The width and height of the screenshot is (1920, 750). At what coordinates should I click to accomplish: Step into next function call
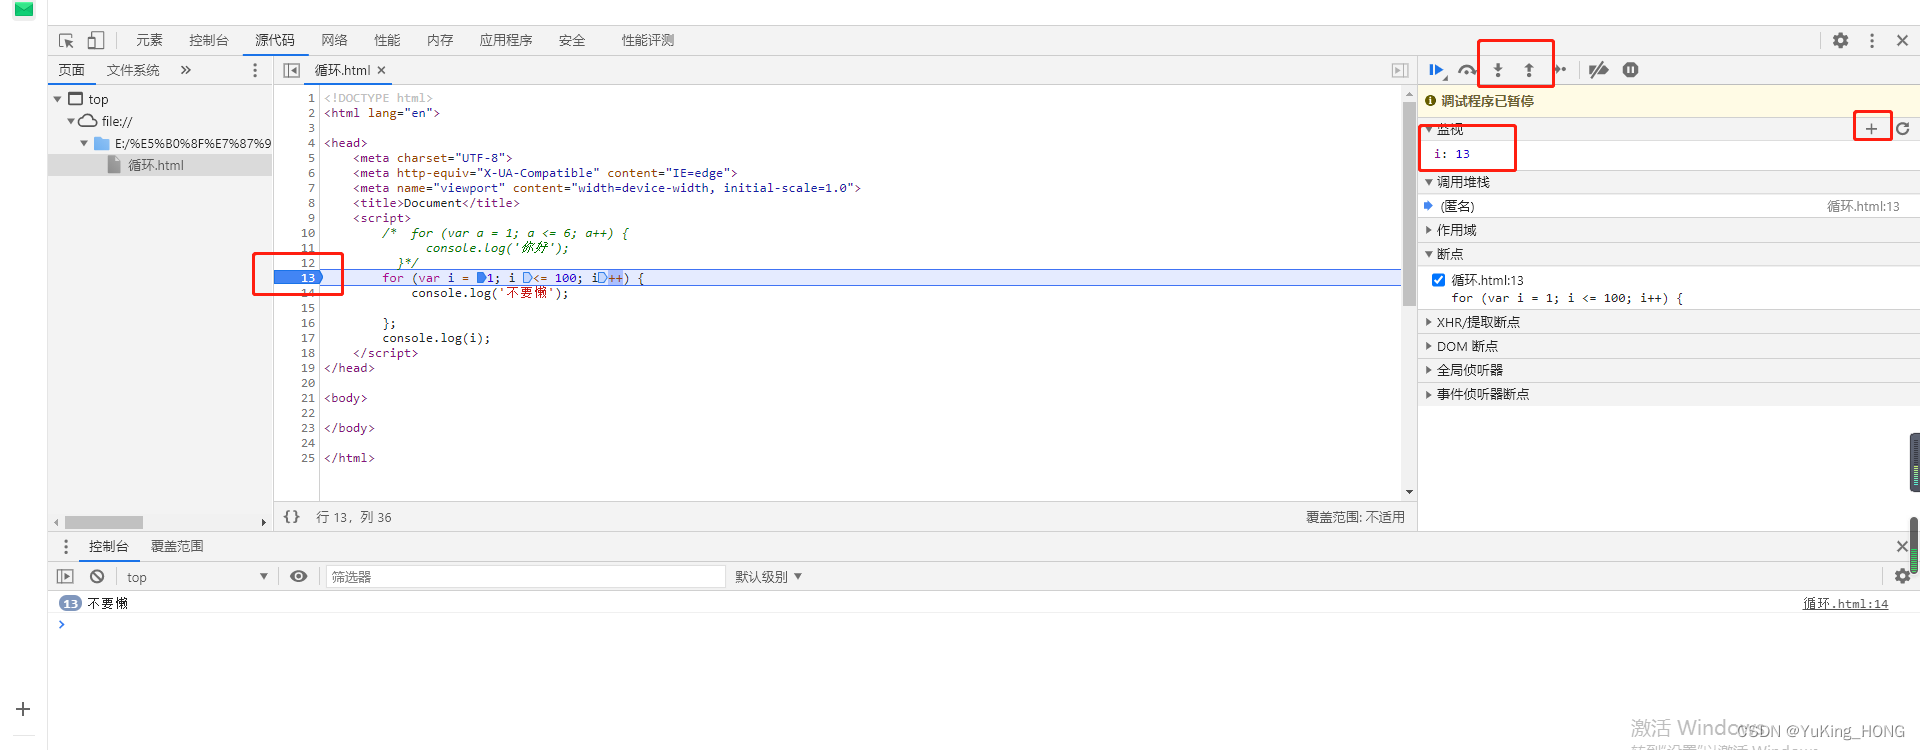(x=1498, y=70)
